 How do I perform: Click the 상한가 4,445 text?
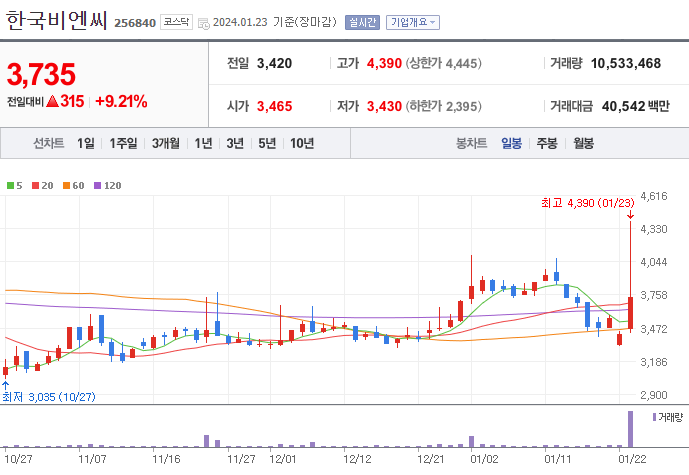coord(443,63)
